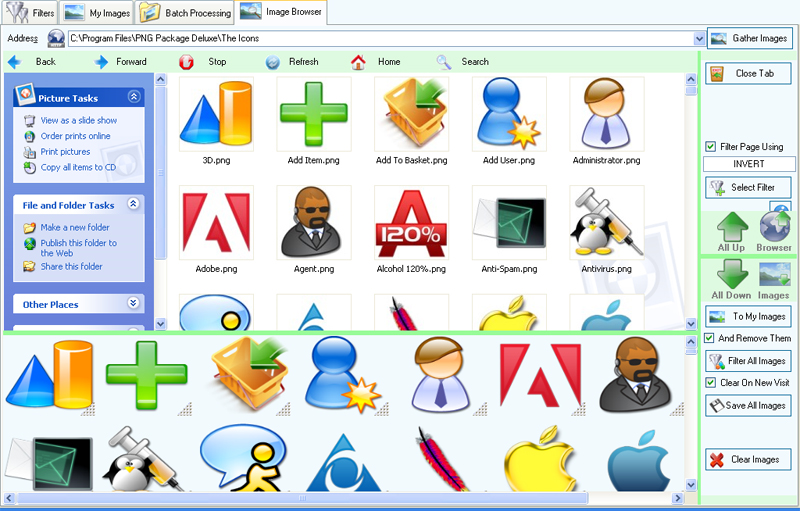Click the Gather Images button
Viewport: 800px width, 511px height.
pos(750,38)
